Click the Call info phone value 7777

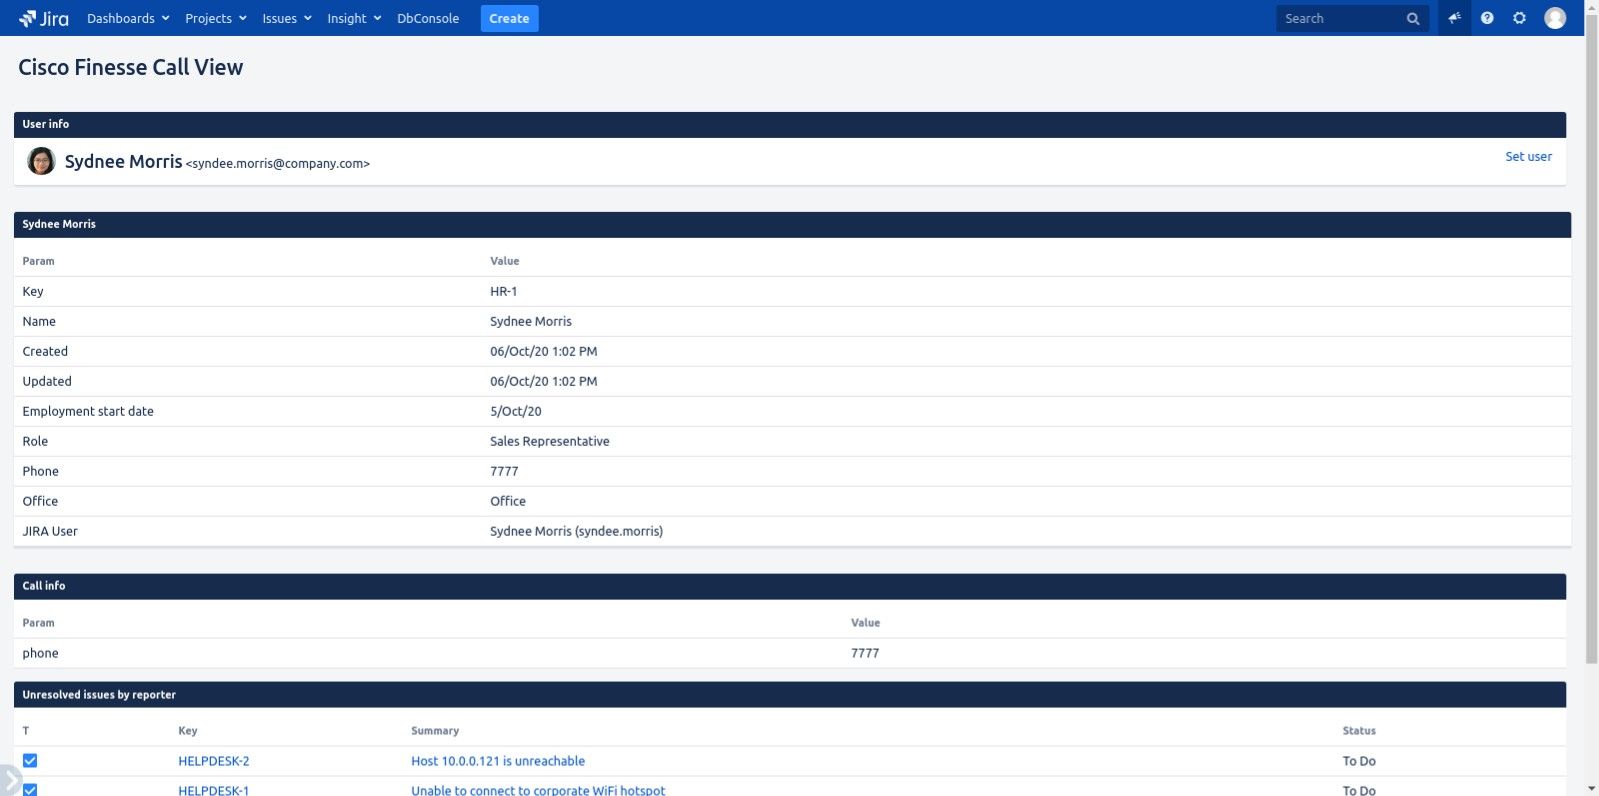[865, 653]
